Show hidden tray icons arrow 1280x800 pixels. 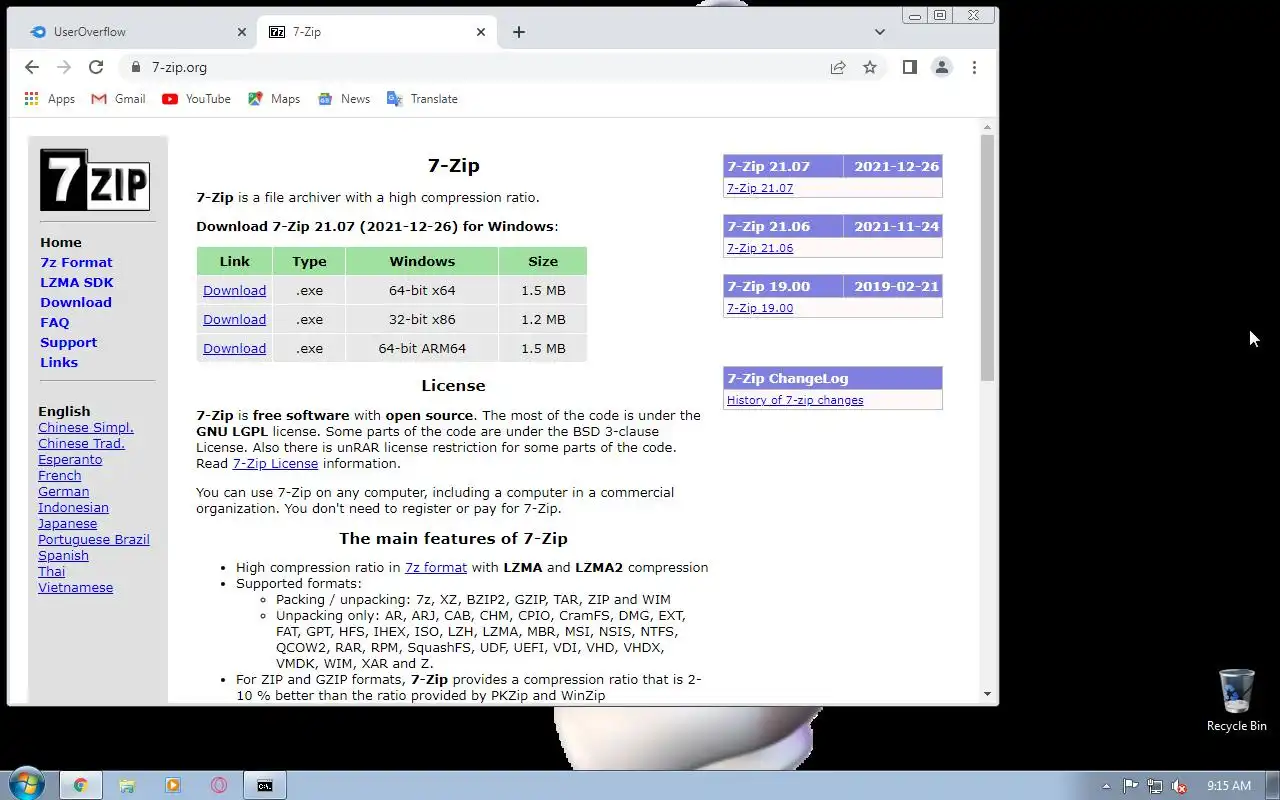(x=1106, y=786)
